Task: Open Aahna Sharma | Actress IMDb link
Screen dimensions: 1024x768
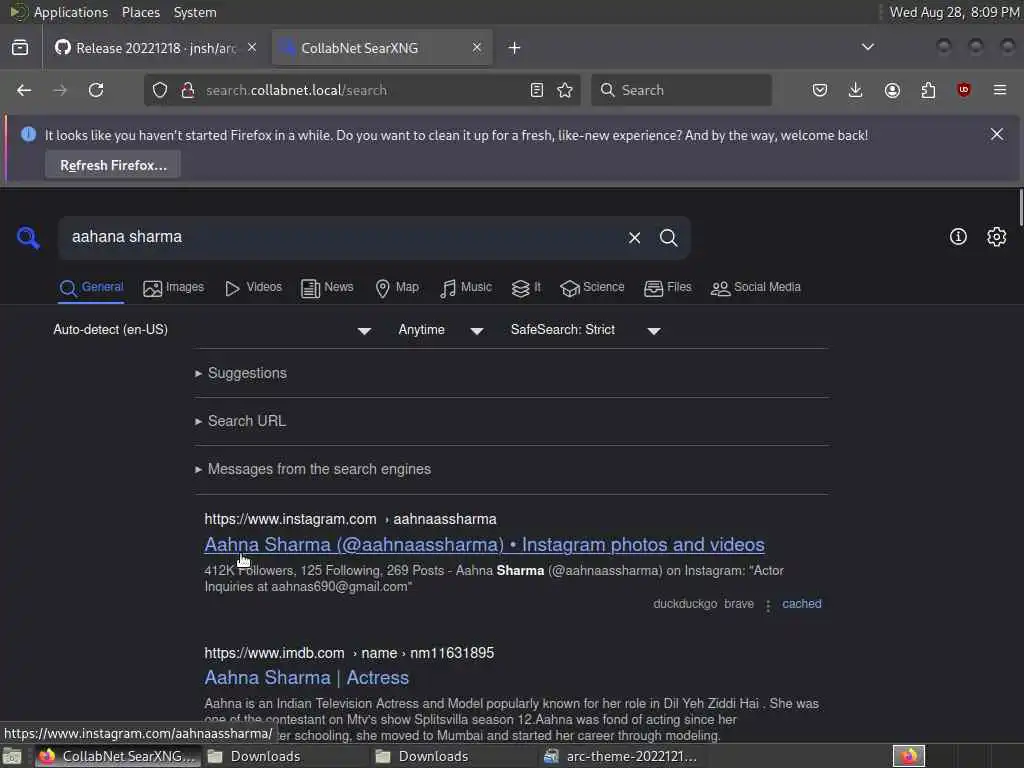Action: tap(306, 678)
